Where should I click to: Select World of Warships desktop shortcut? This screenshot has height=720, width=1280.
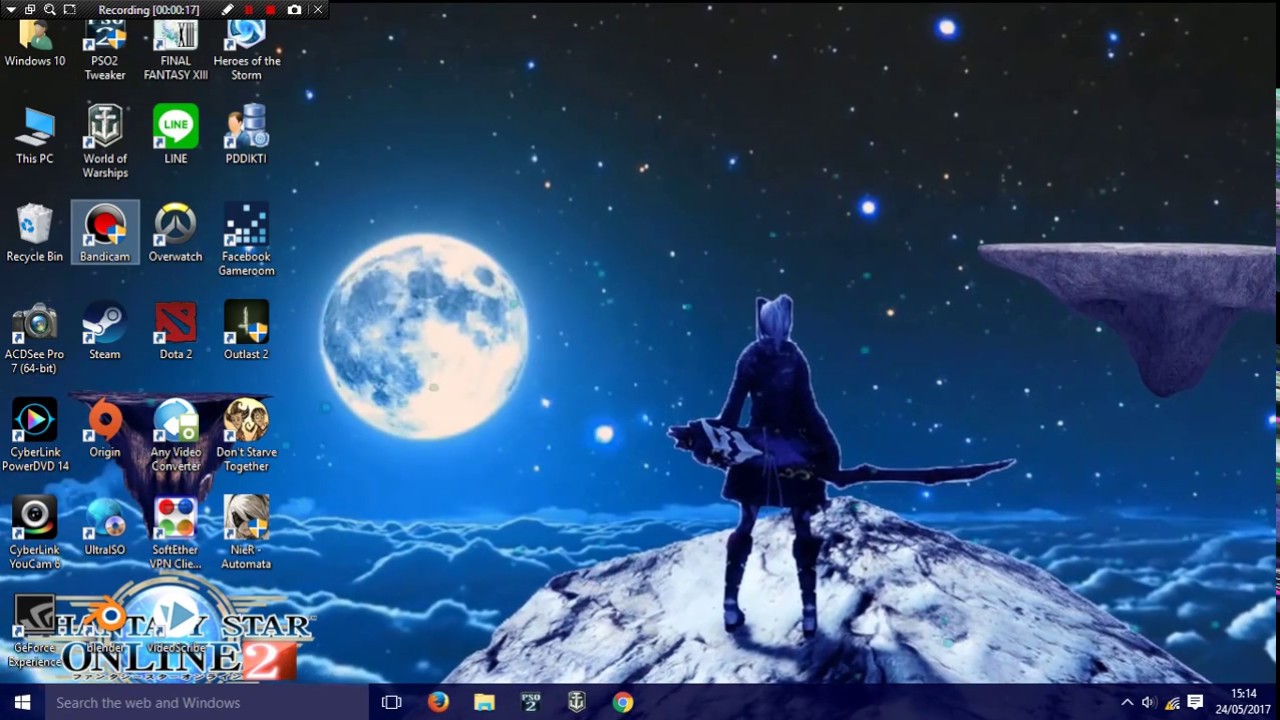click(x=105, y=142)
